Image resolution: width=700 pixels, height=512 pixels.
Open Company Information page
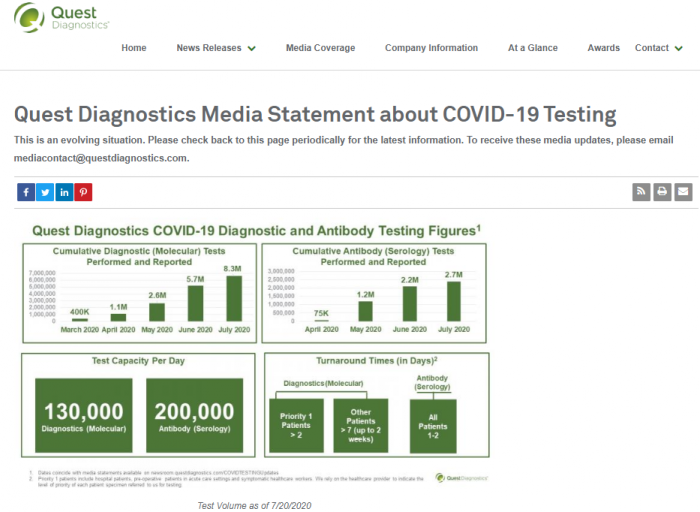tap(431, 48)
